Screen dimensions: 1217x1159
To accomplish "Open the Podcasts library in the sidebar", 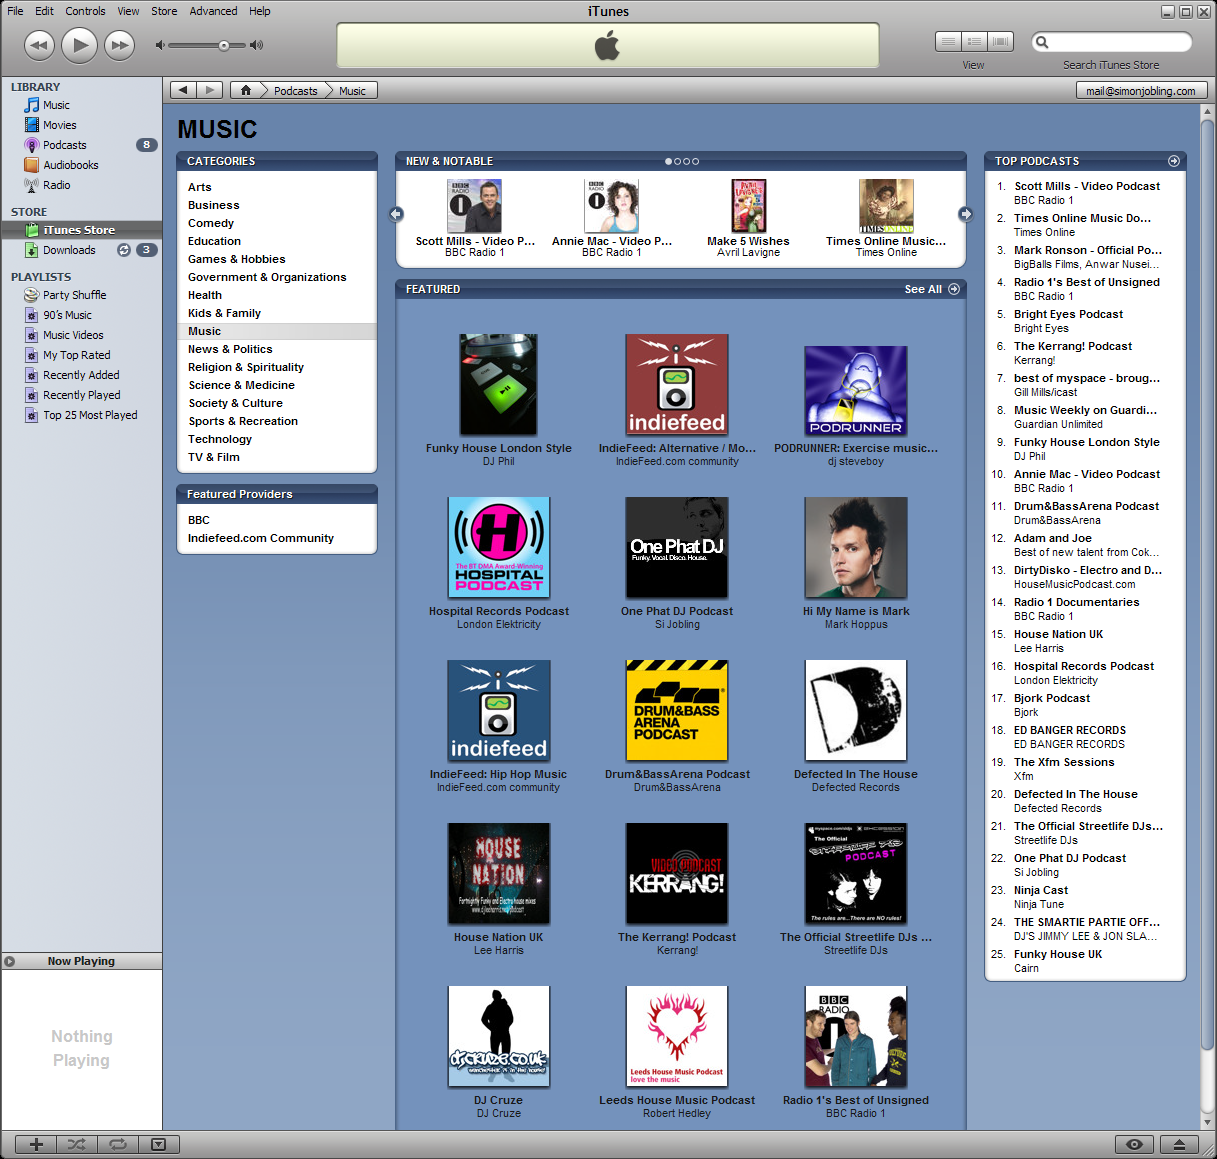I will [x=64, y=145].
